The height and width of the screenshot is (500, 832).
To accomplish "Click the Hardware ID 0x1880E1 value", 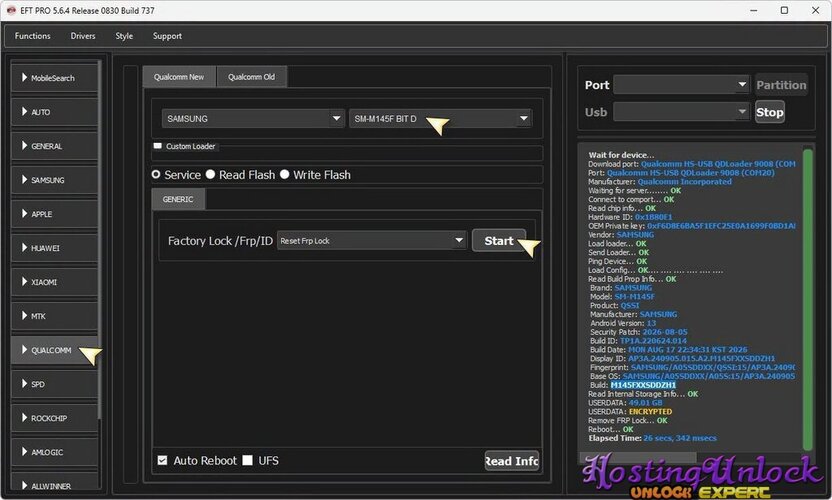I will 653,217.
